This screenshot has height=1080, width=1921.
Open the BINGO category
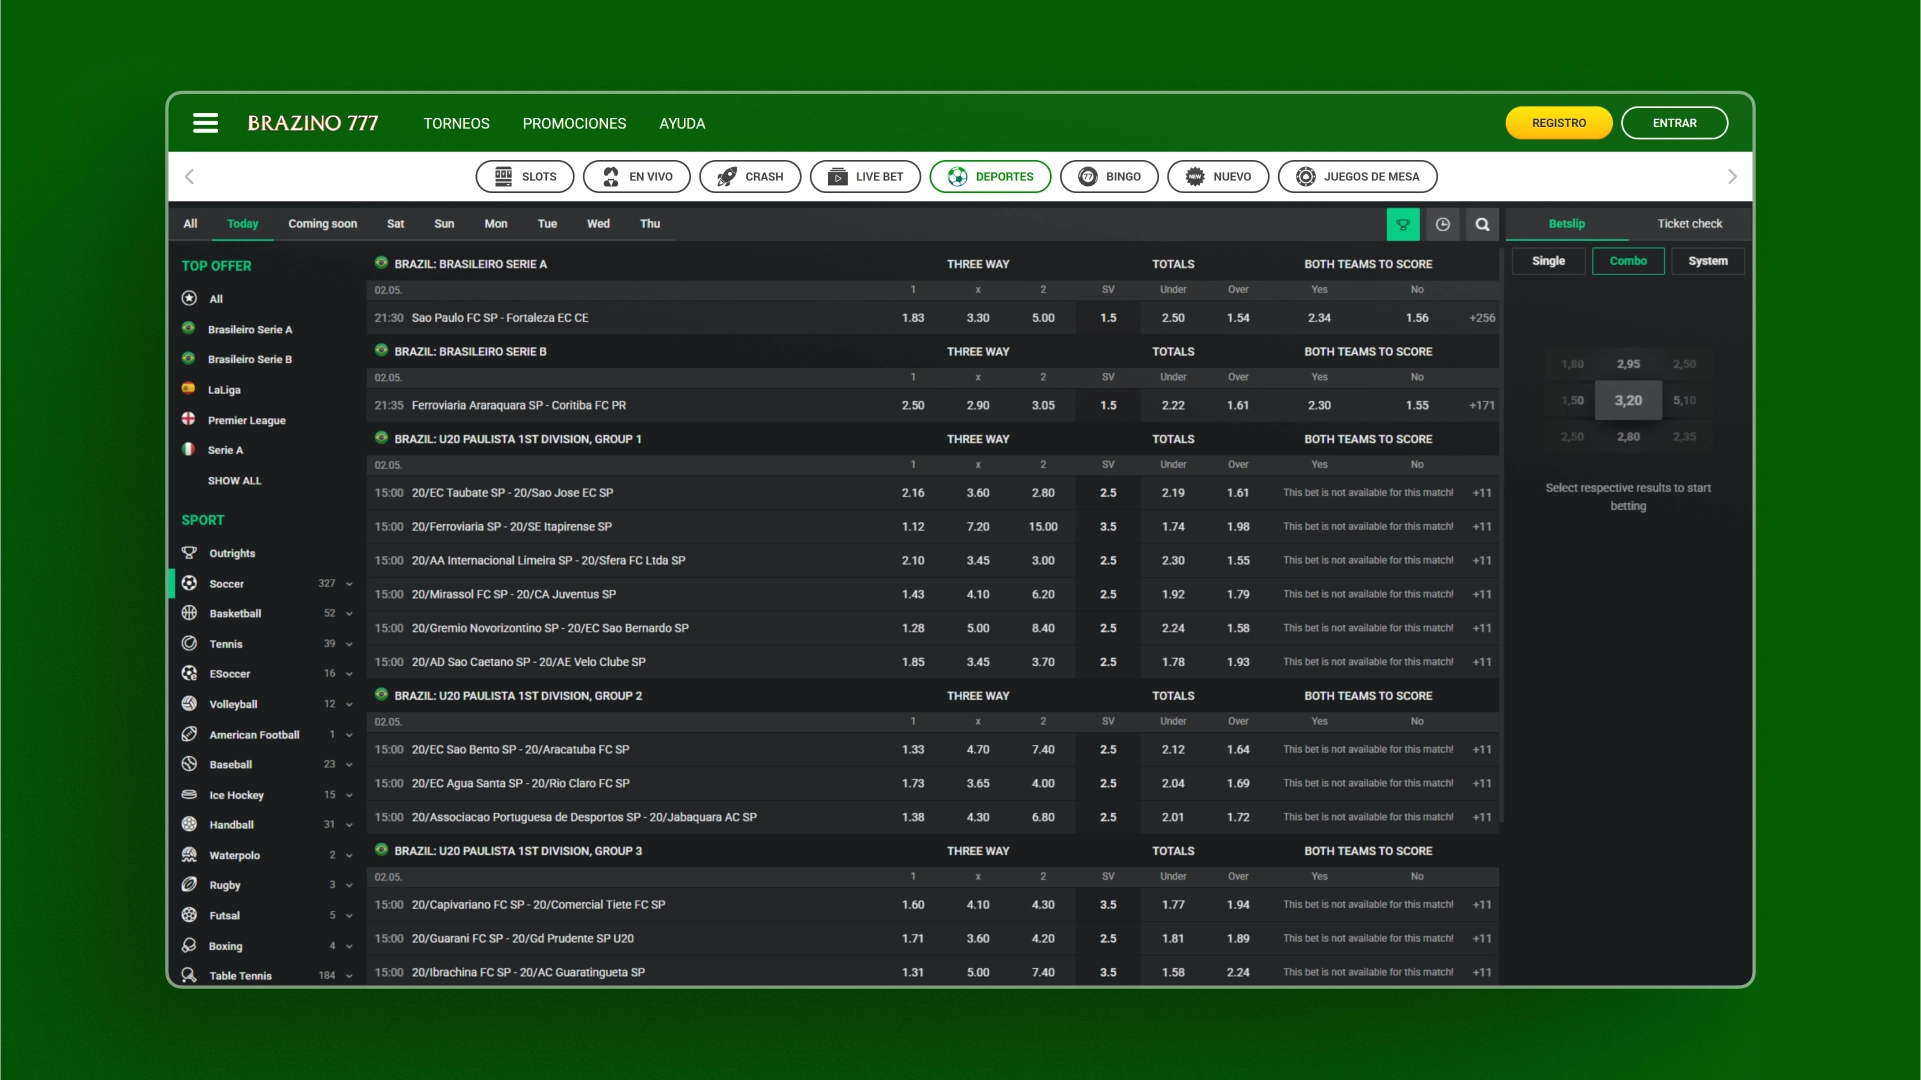click(1109, 176)
